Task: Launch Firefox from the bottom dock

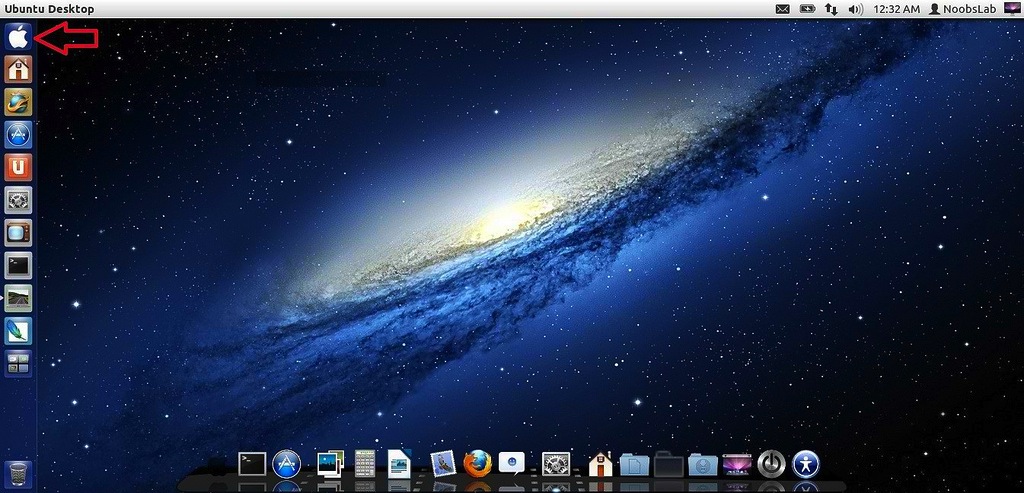Action: 477,464
